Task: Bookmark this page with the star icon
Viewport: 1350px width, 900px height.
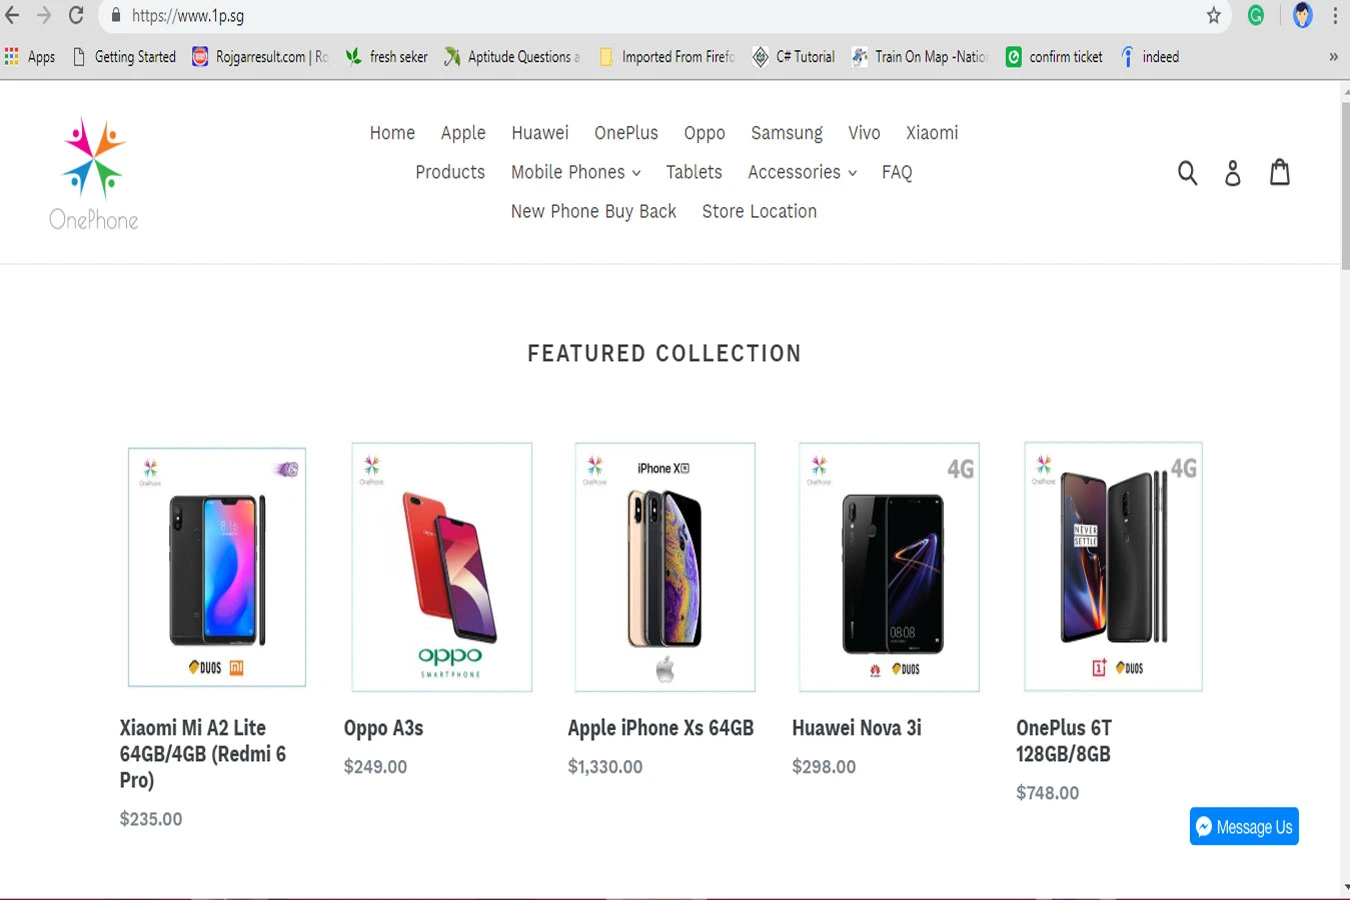Action: [x=1213, y=15]
